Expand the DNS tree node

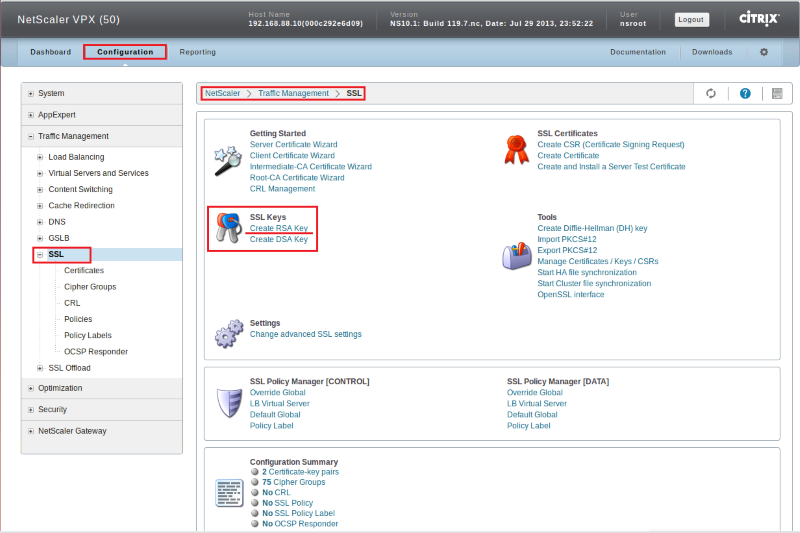point(40,222)
